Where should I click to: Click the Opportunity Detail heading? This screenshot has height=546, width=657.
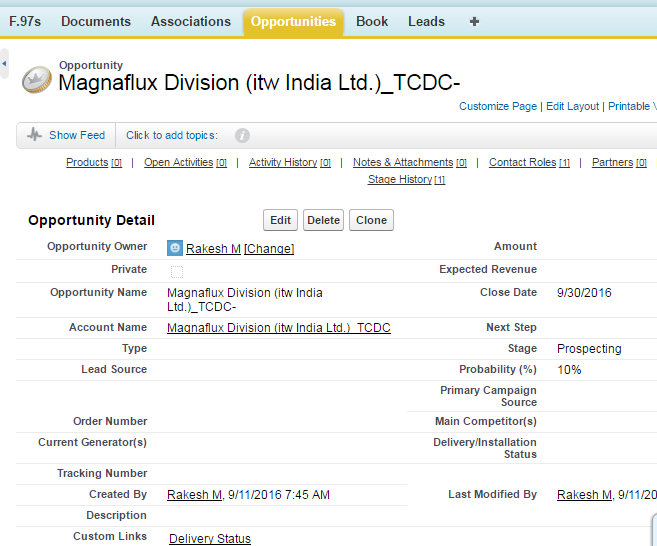click(x=91, y=220)
